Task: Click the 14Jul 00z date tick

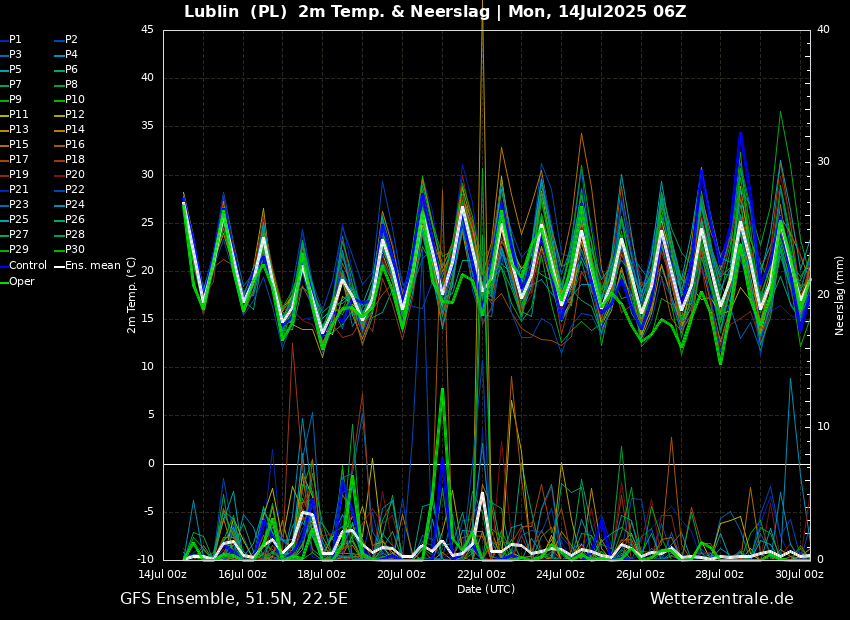Action: tap(163, 575)
